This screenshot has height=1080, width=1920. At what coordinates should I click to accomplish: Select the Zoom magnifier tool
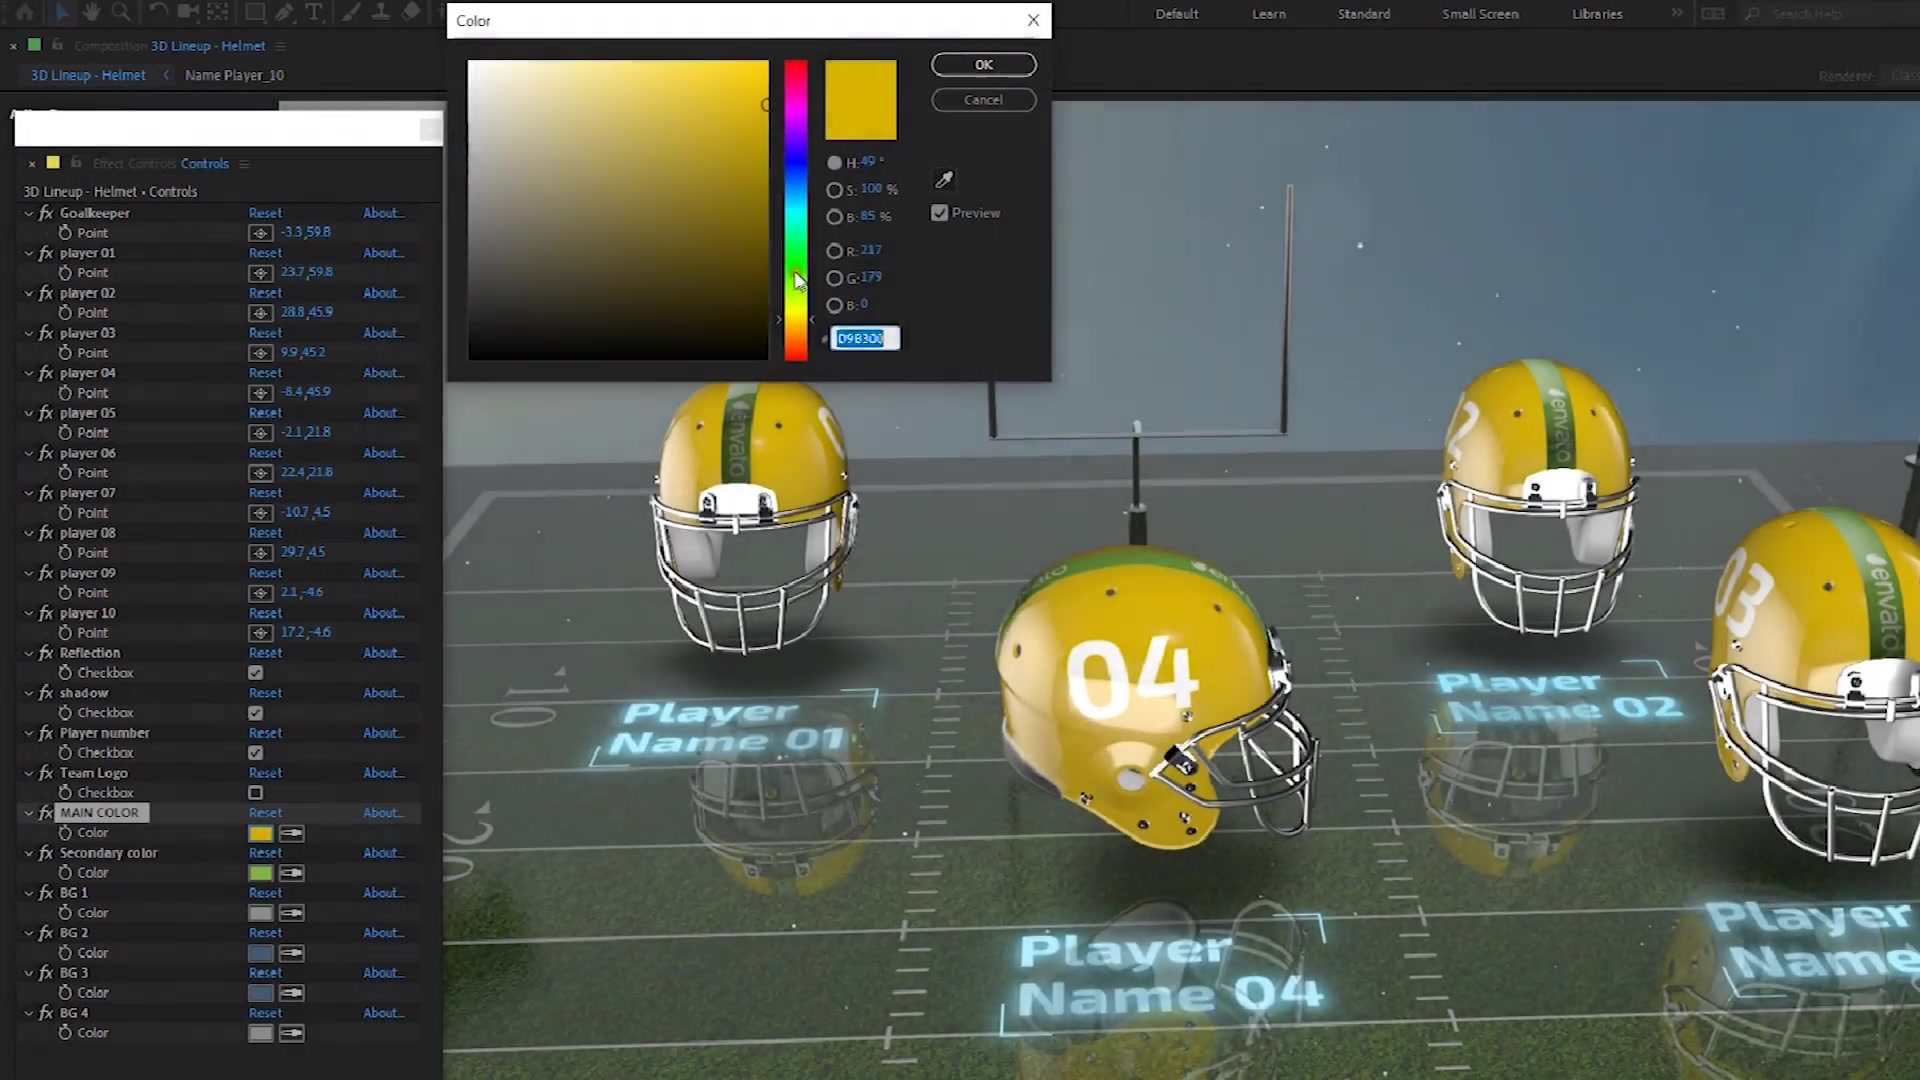click(x=121, y=12)
